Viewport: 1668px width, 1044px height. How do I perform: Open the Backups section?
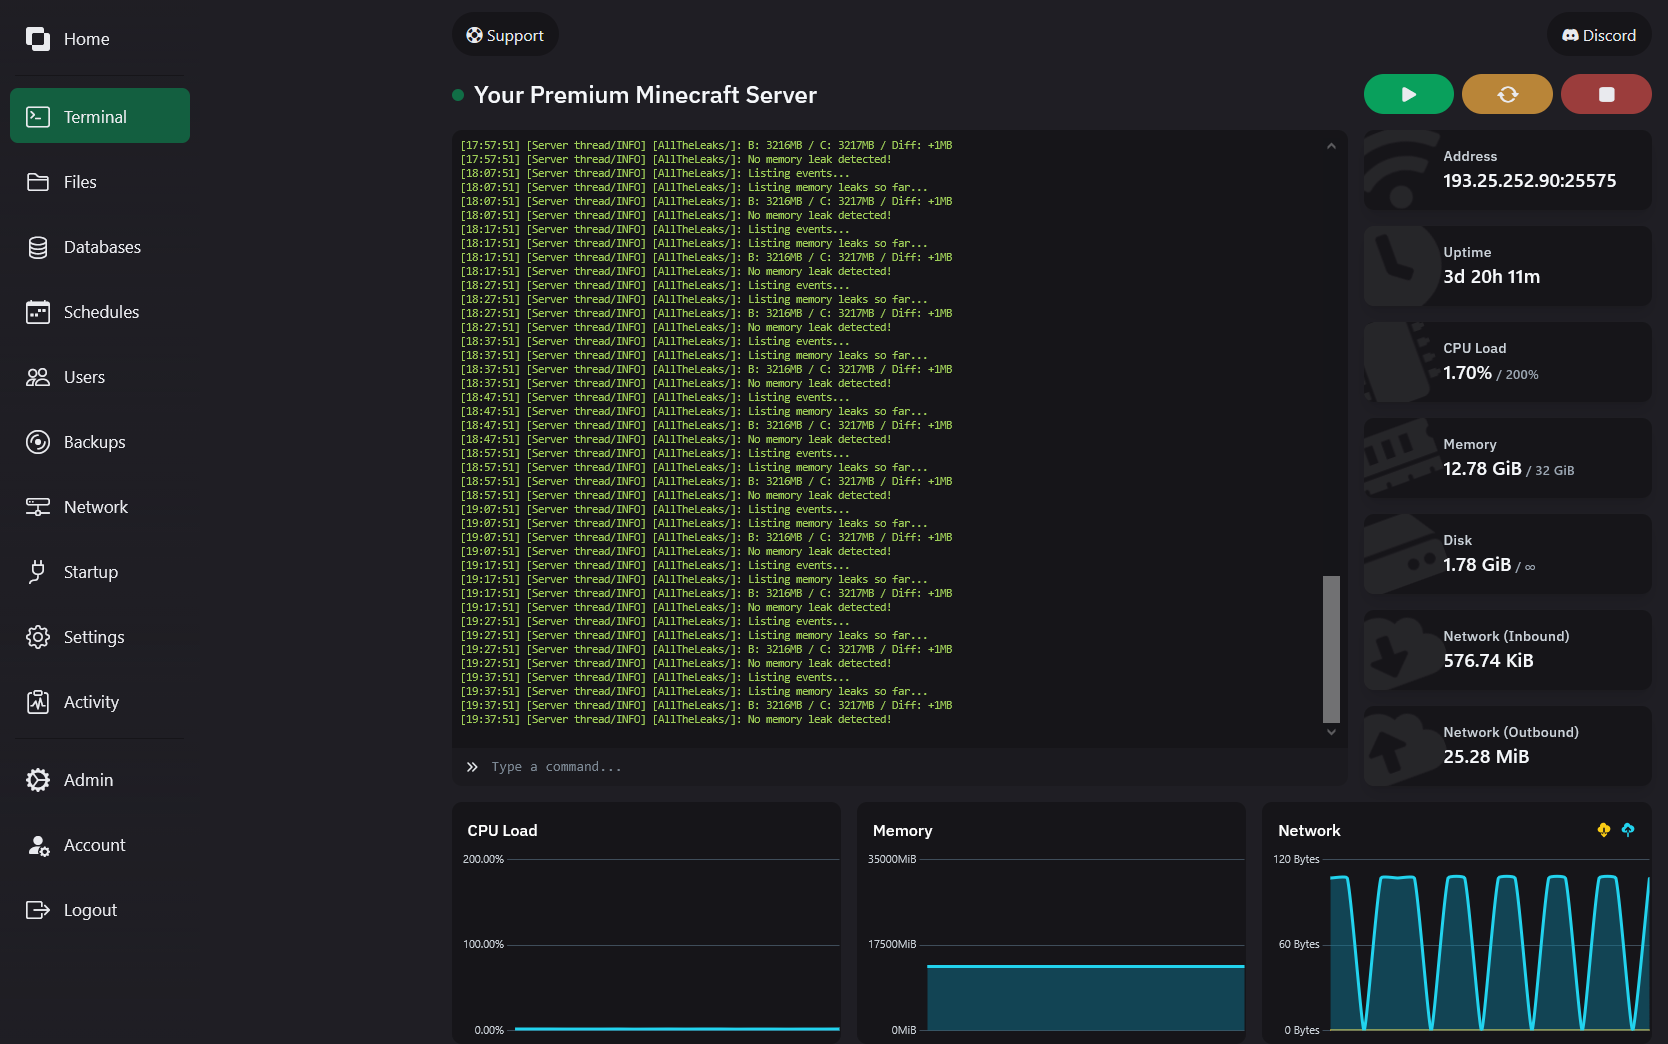point(94,441)
